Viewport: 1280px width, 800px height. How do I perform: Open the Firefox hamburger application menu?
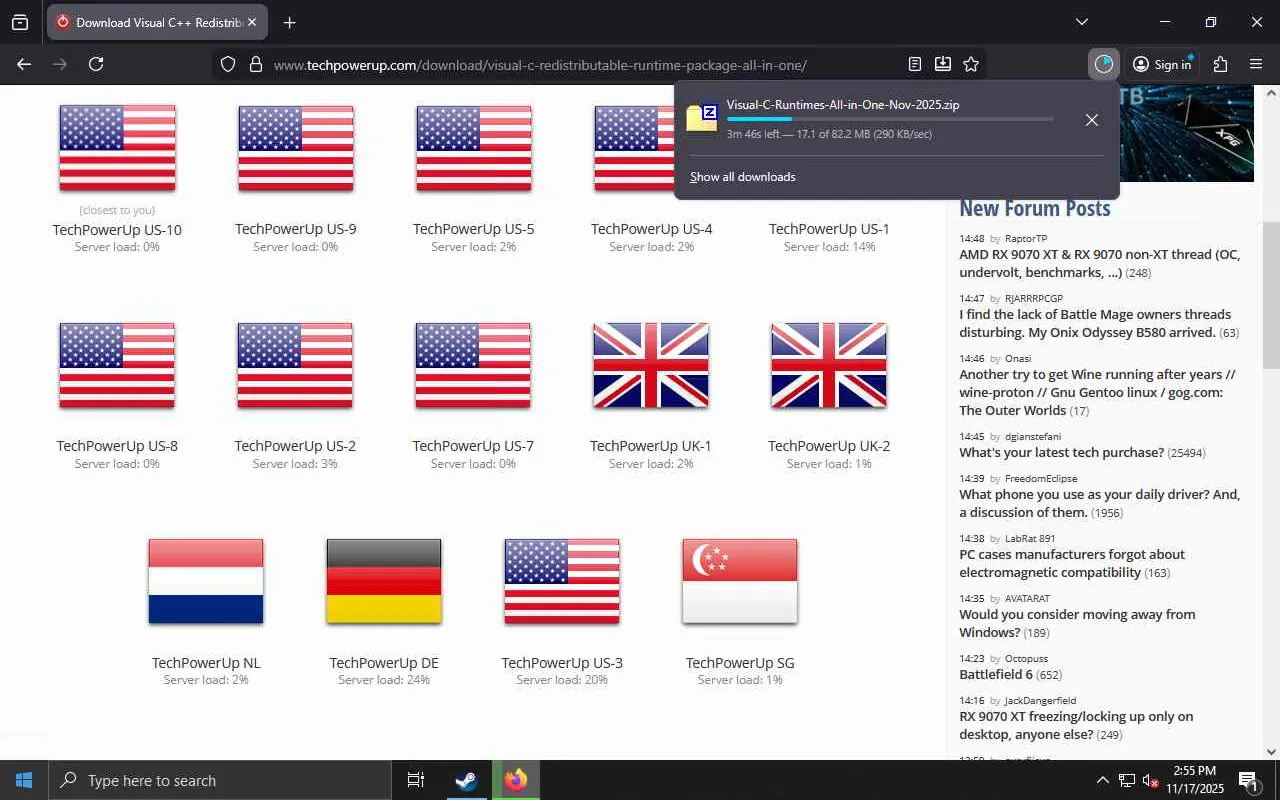pos(1256,64)
